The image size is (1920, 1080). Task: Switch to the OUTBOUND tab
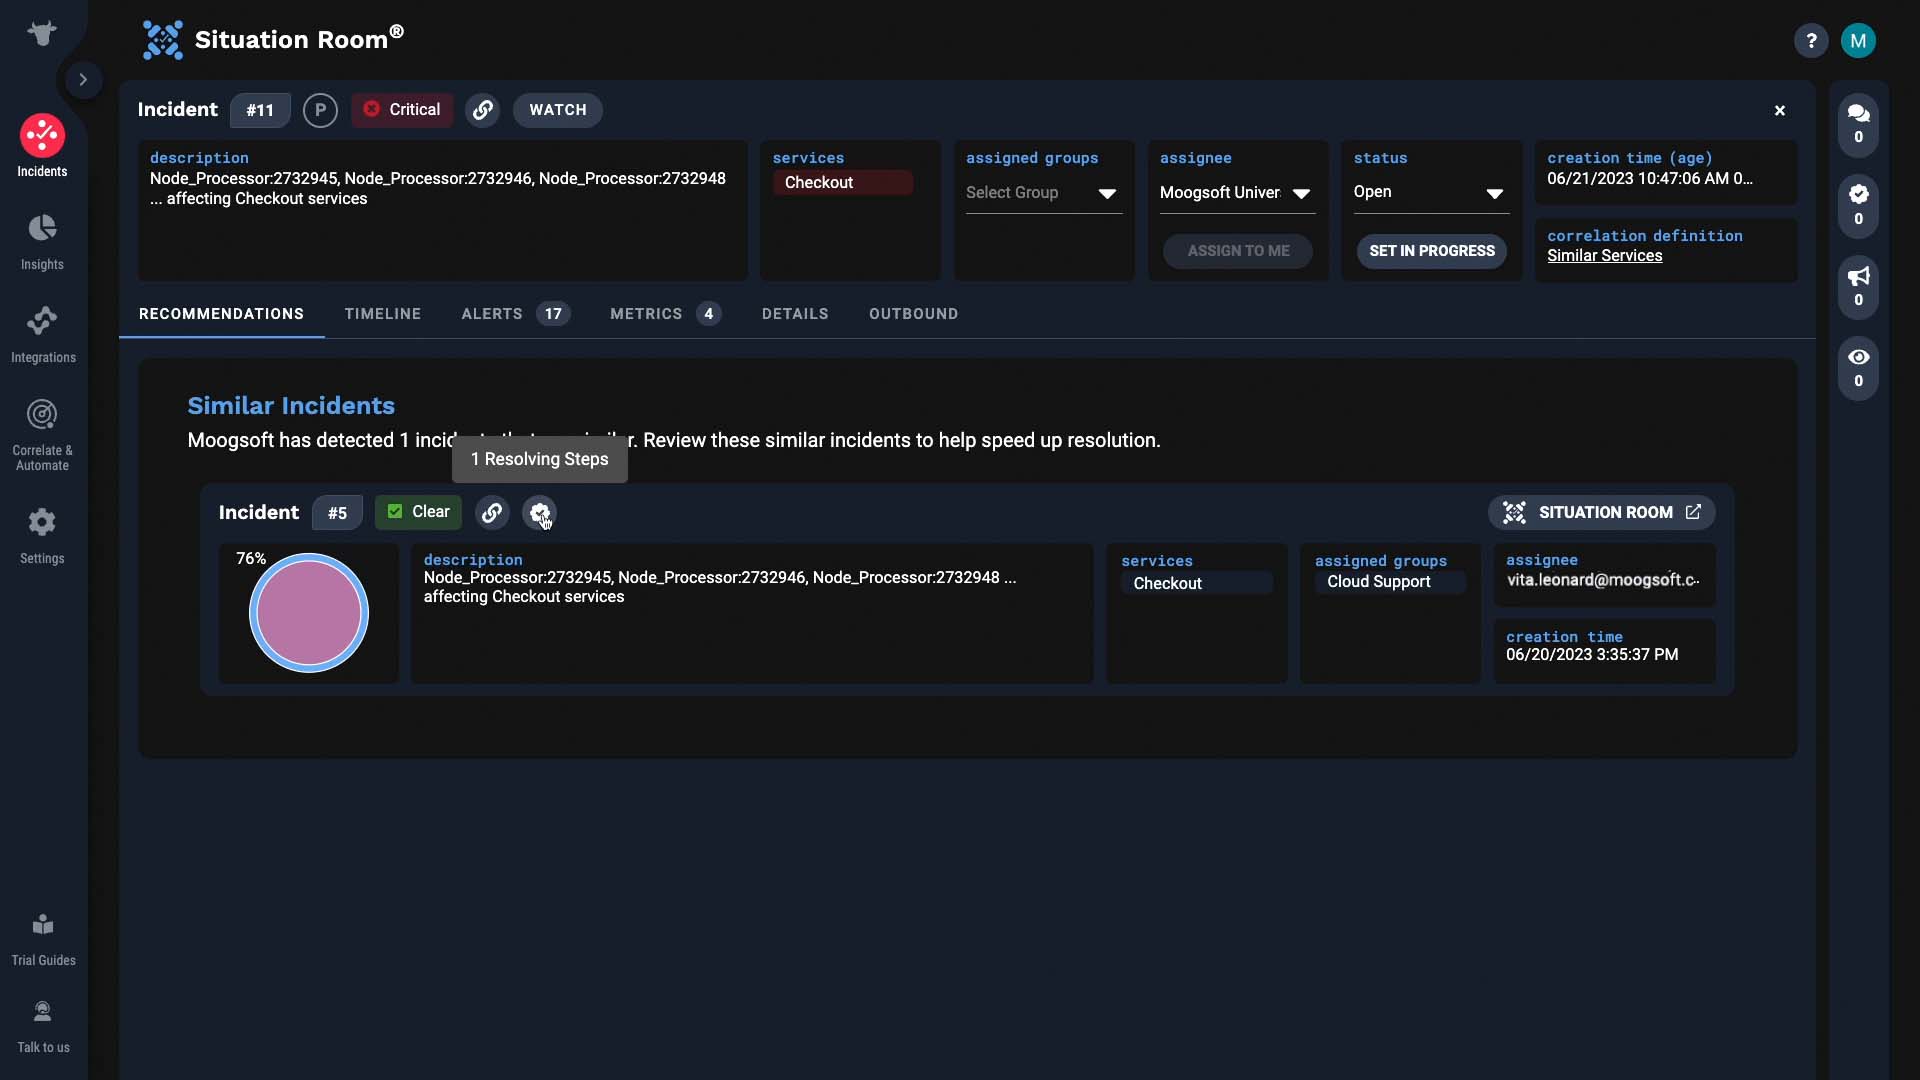(x=913, y=314)
